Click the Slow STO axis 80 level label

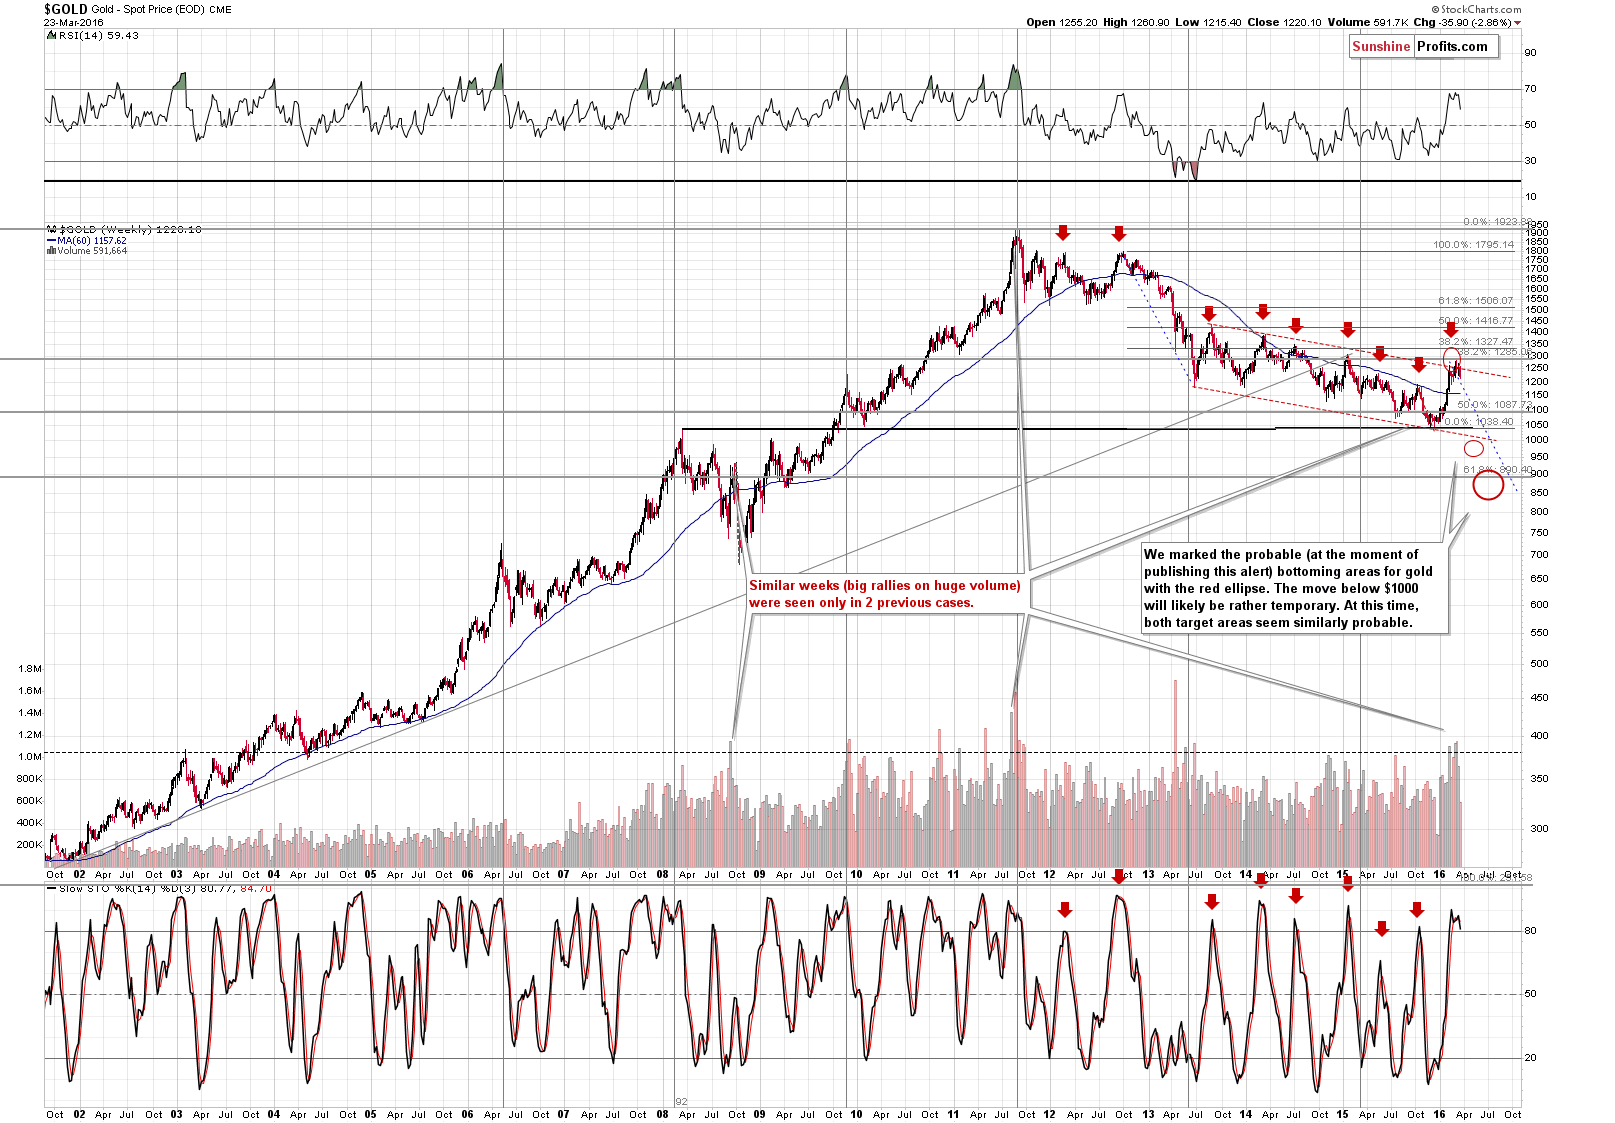pos(1530,930)
